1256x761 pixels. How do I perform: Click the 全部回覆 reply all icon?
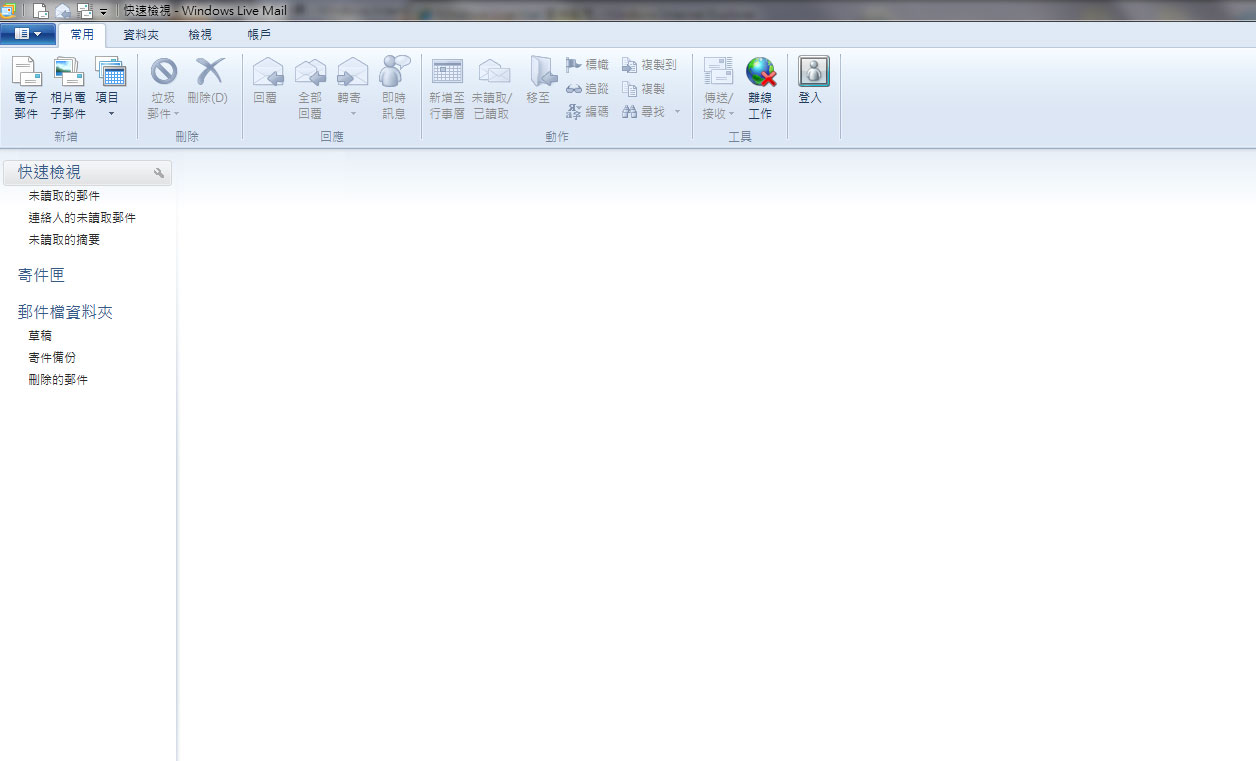click(310, 72)
